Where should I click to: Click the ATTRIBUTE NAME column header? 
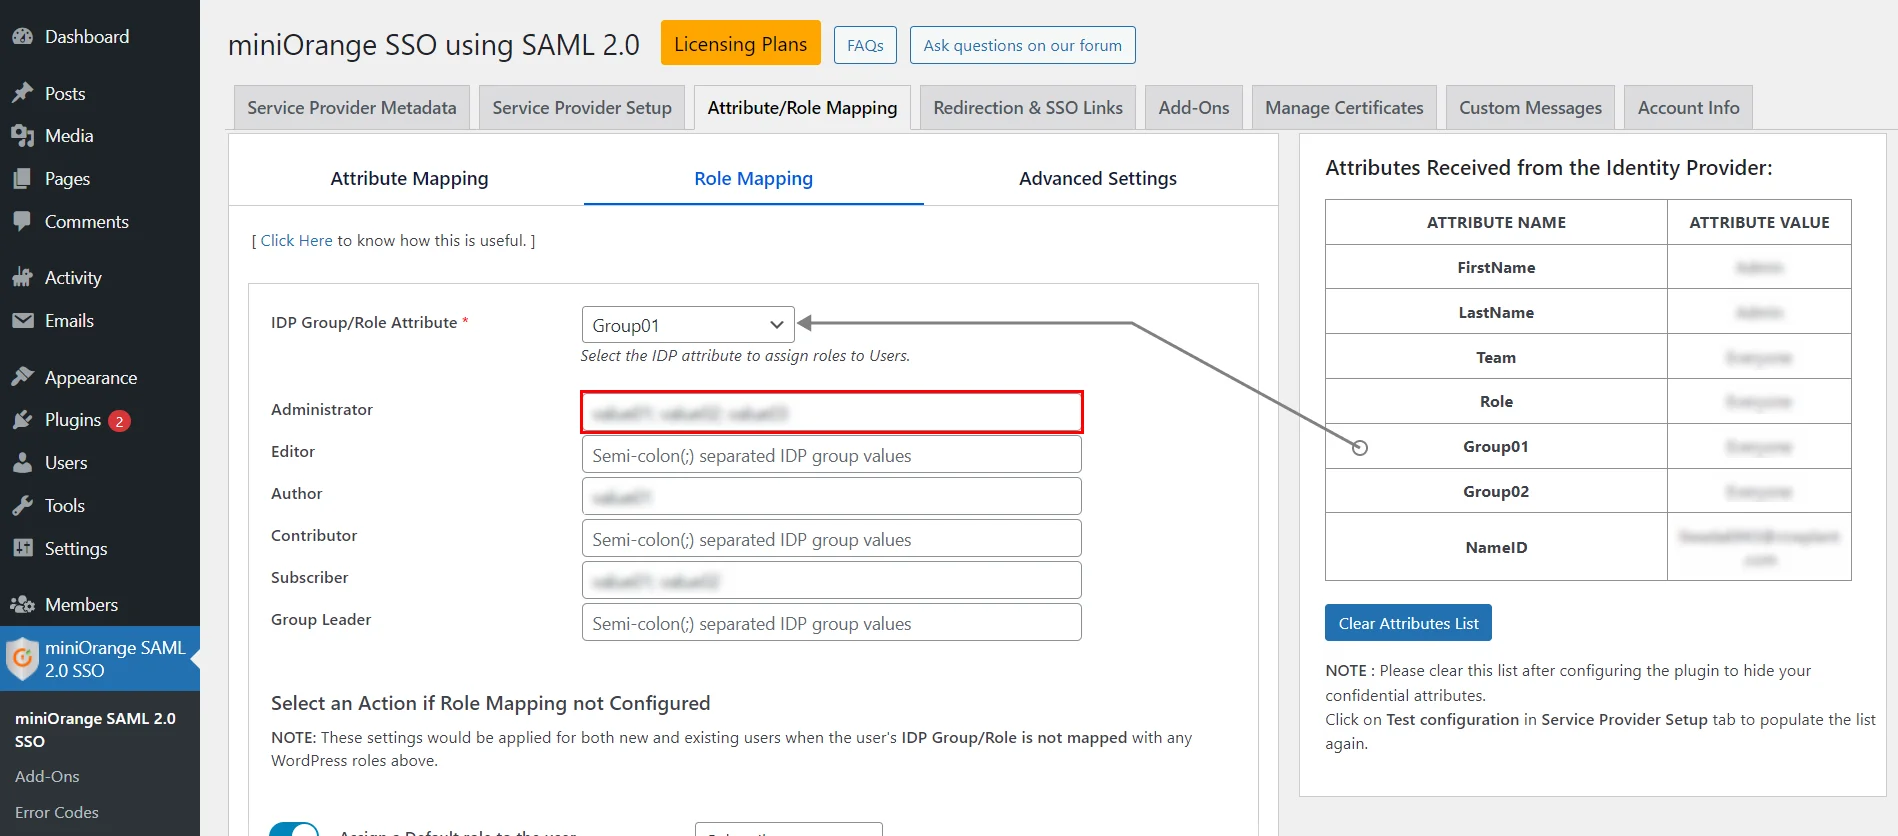1496,222
